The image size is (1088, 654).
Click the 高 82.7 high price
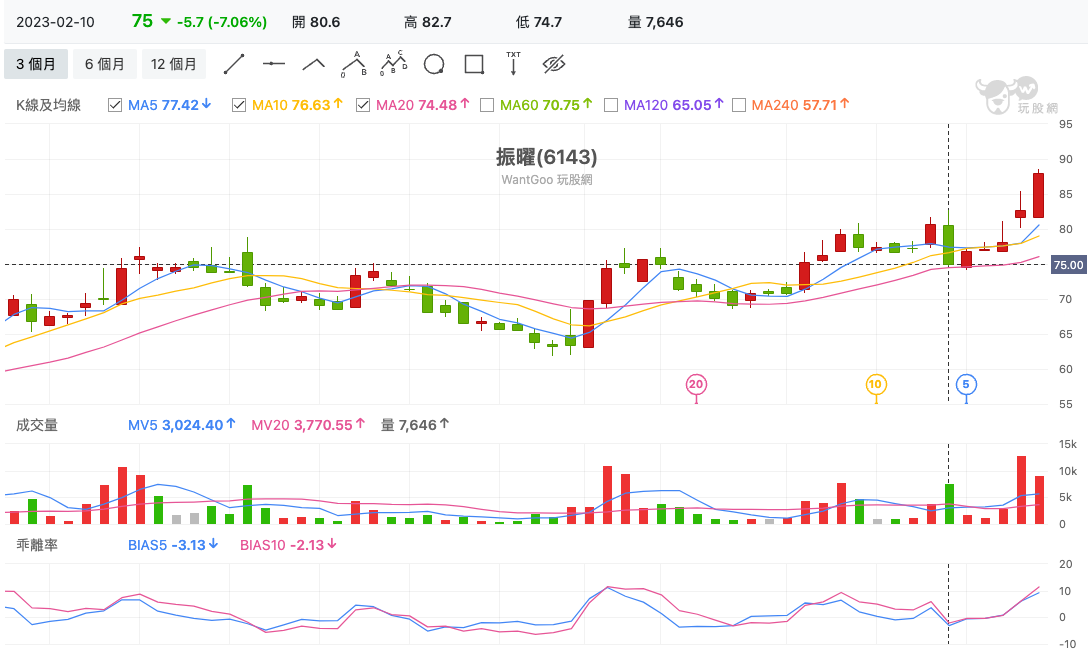point(428,22)
